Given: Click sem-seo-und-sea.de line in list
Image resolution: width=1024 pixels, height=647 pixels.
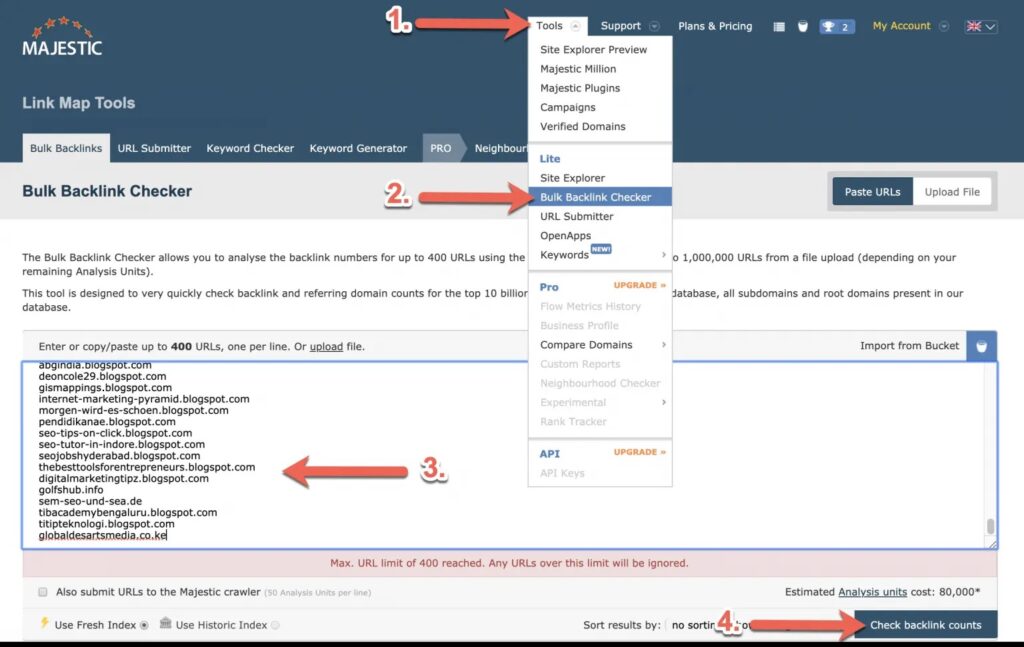Looking at the screenshot, I should coord(90,501).
